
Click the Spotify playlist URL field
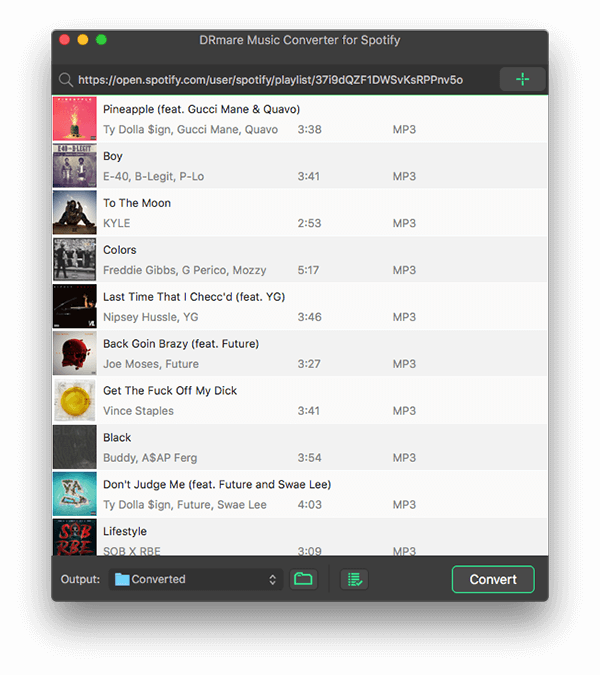pos(270,80)
